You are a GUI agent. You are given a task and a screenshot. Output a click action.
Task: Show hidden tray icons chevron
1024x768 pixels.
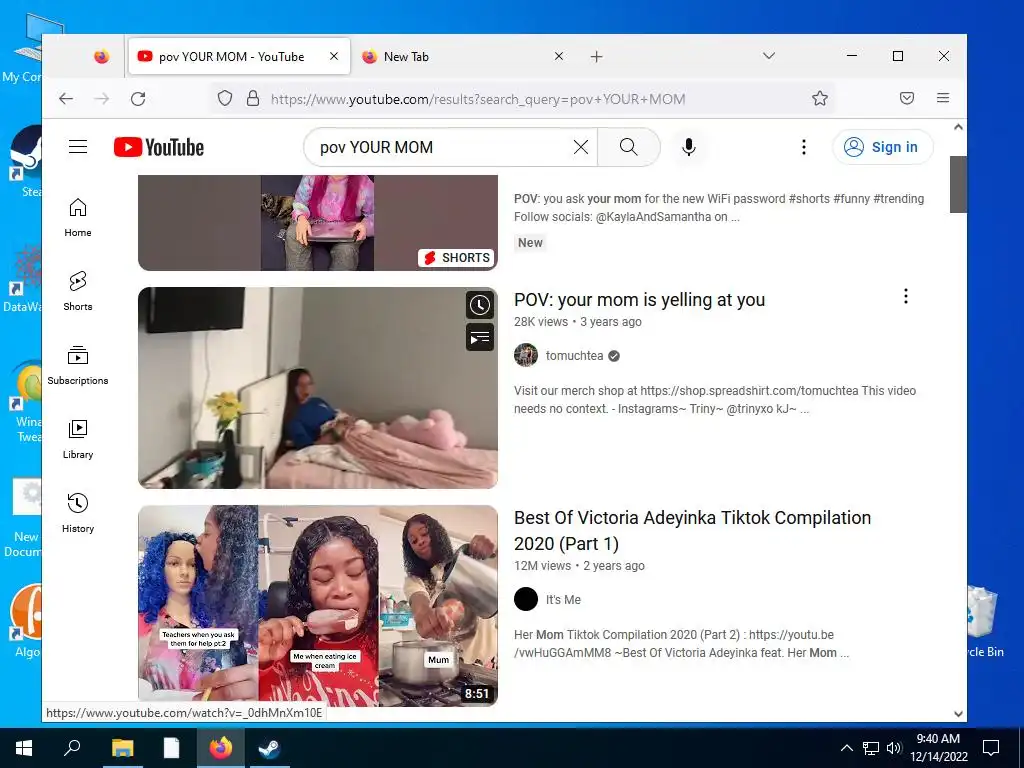coord(846,748)
